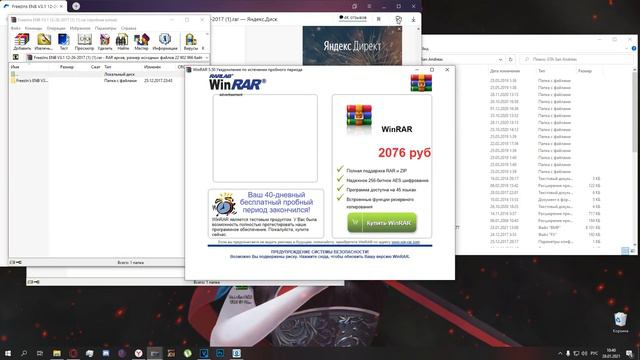640x360 pixels.
Task: Close the Яндекс Директ ad banner
Action: pyautogui.click(x=399, y=29)
